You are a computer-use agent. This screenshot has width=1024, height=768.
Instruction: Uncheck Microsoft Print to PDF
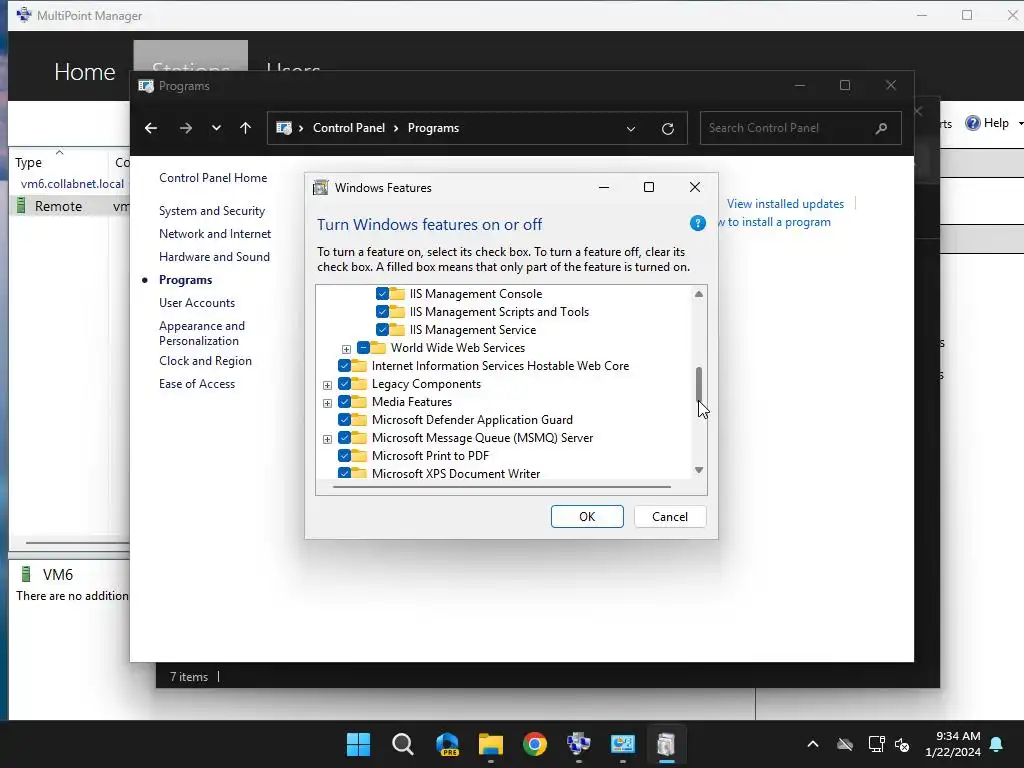click(345, 456)
